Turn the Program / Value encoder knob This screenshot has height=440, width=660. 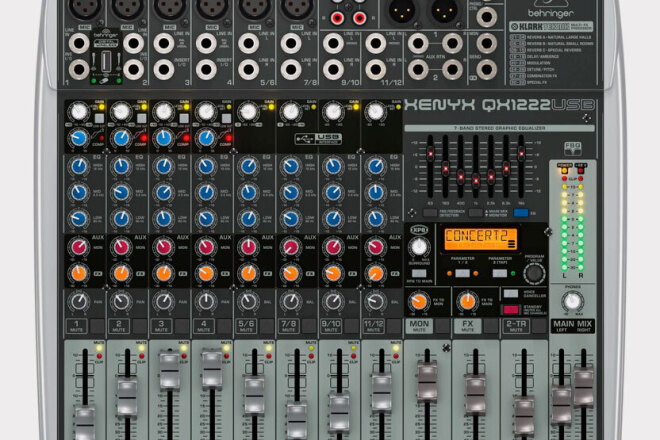pos(535,274)
